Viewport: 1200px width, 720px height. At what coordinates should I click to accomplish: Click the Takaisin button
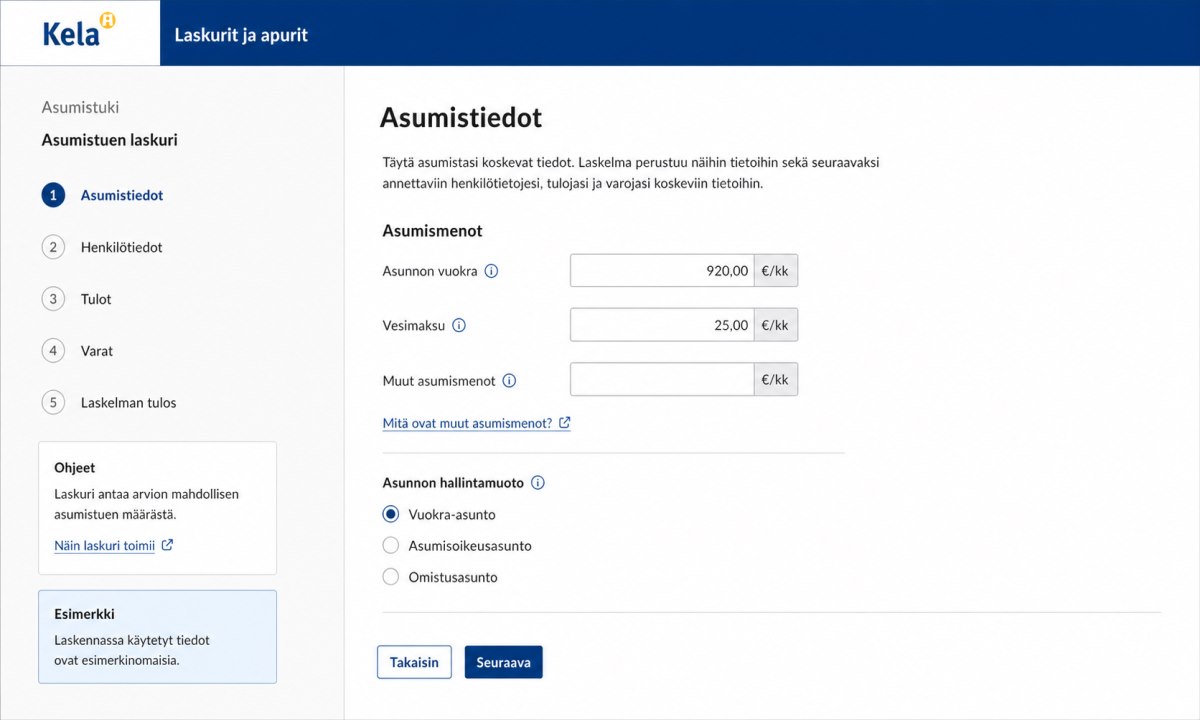pyautogui.click(x=414, y=662)
